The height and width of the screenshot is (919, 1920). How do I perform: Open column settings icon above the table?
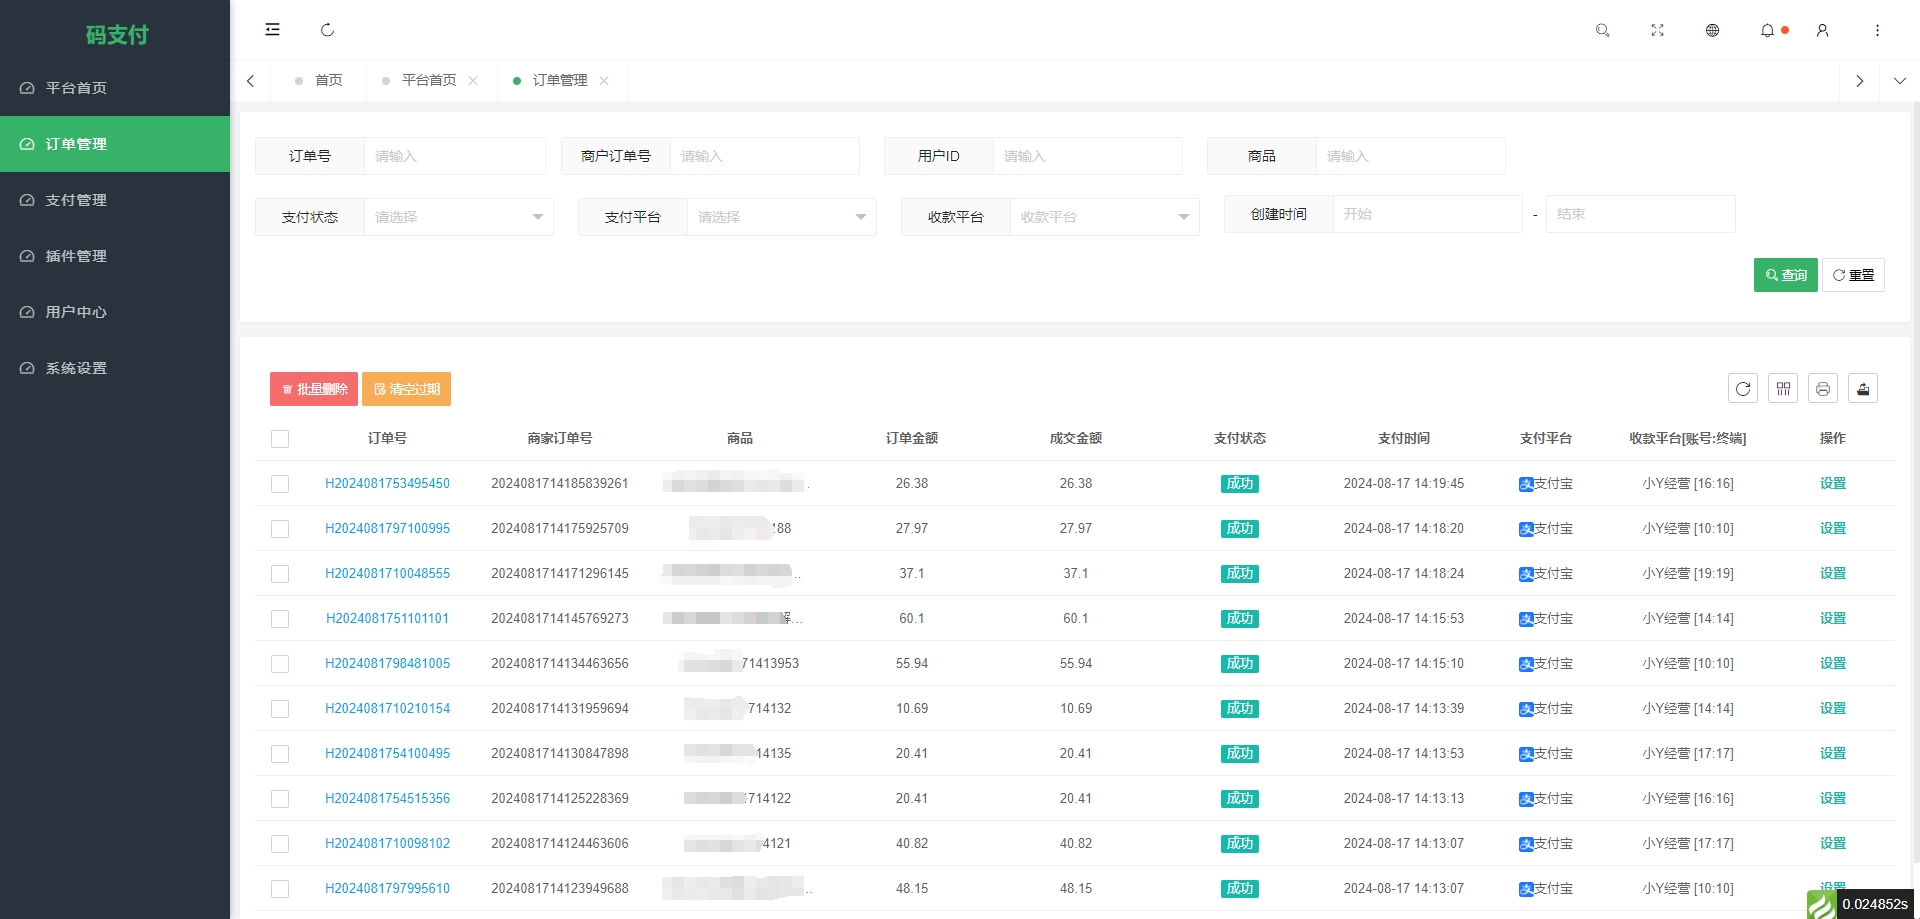point(1783,388)
